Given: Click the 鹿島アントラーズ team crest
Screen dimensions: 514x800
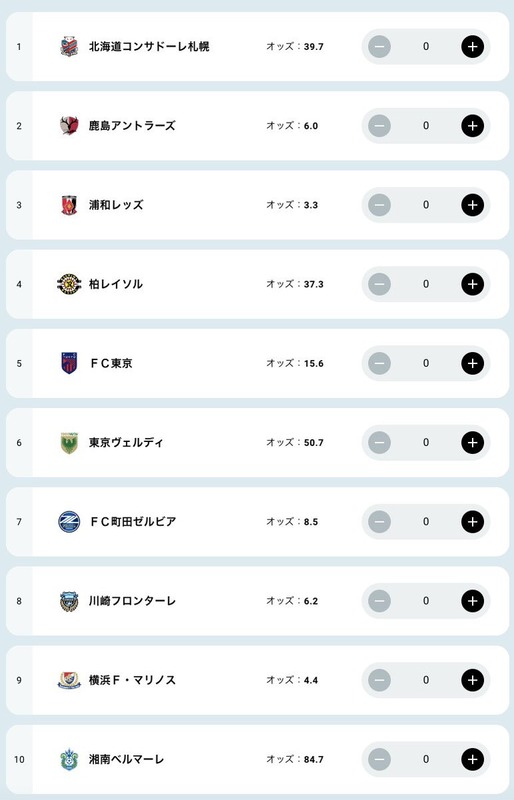Looking at the screenshot, I should (x=69, y=126).
